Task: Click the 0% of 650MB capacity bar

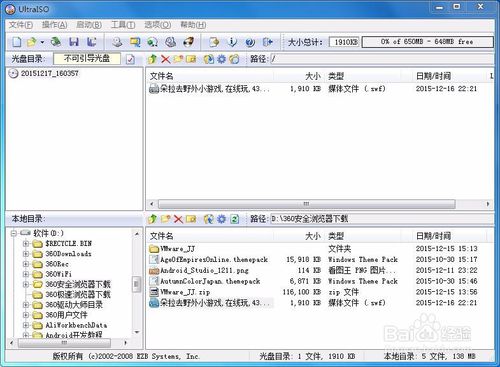Action: [x=427, y=42]
